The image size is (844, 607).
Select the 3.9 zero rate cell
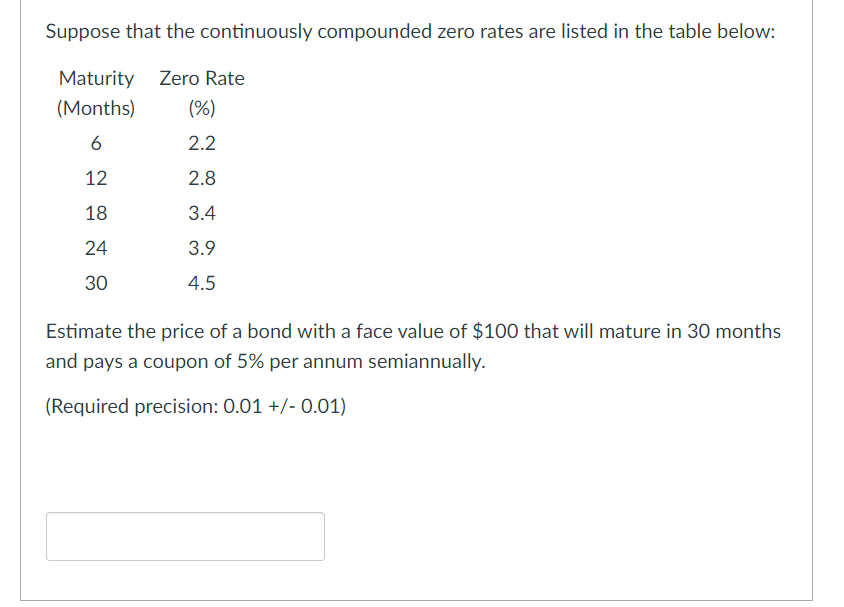point(203,247)
